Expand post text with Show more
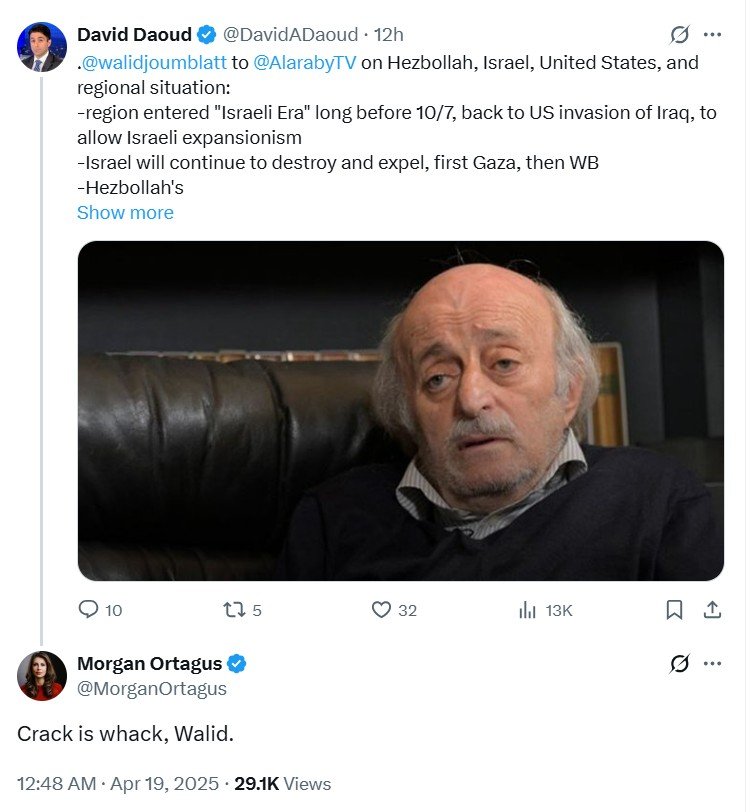Screen dimensions: 750x812 [x=125, y=212]
